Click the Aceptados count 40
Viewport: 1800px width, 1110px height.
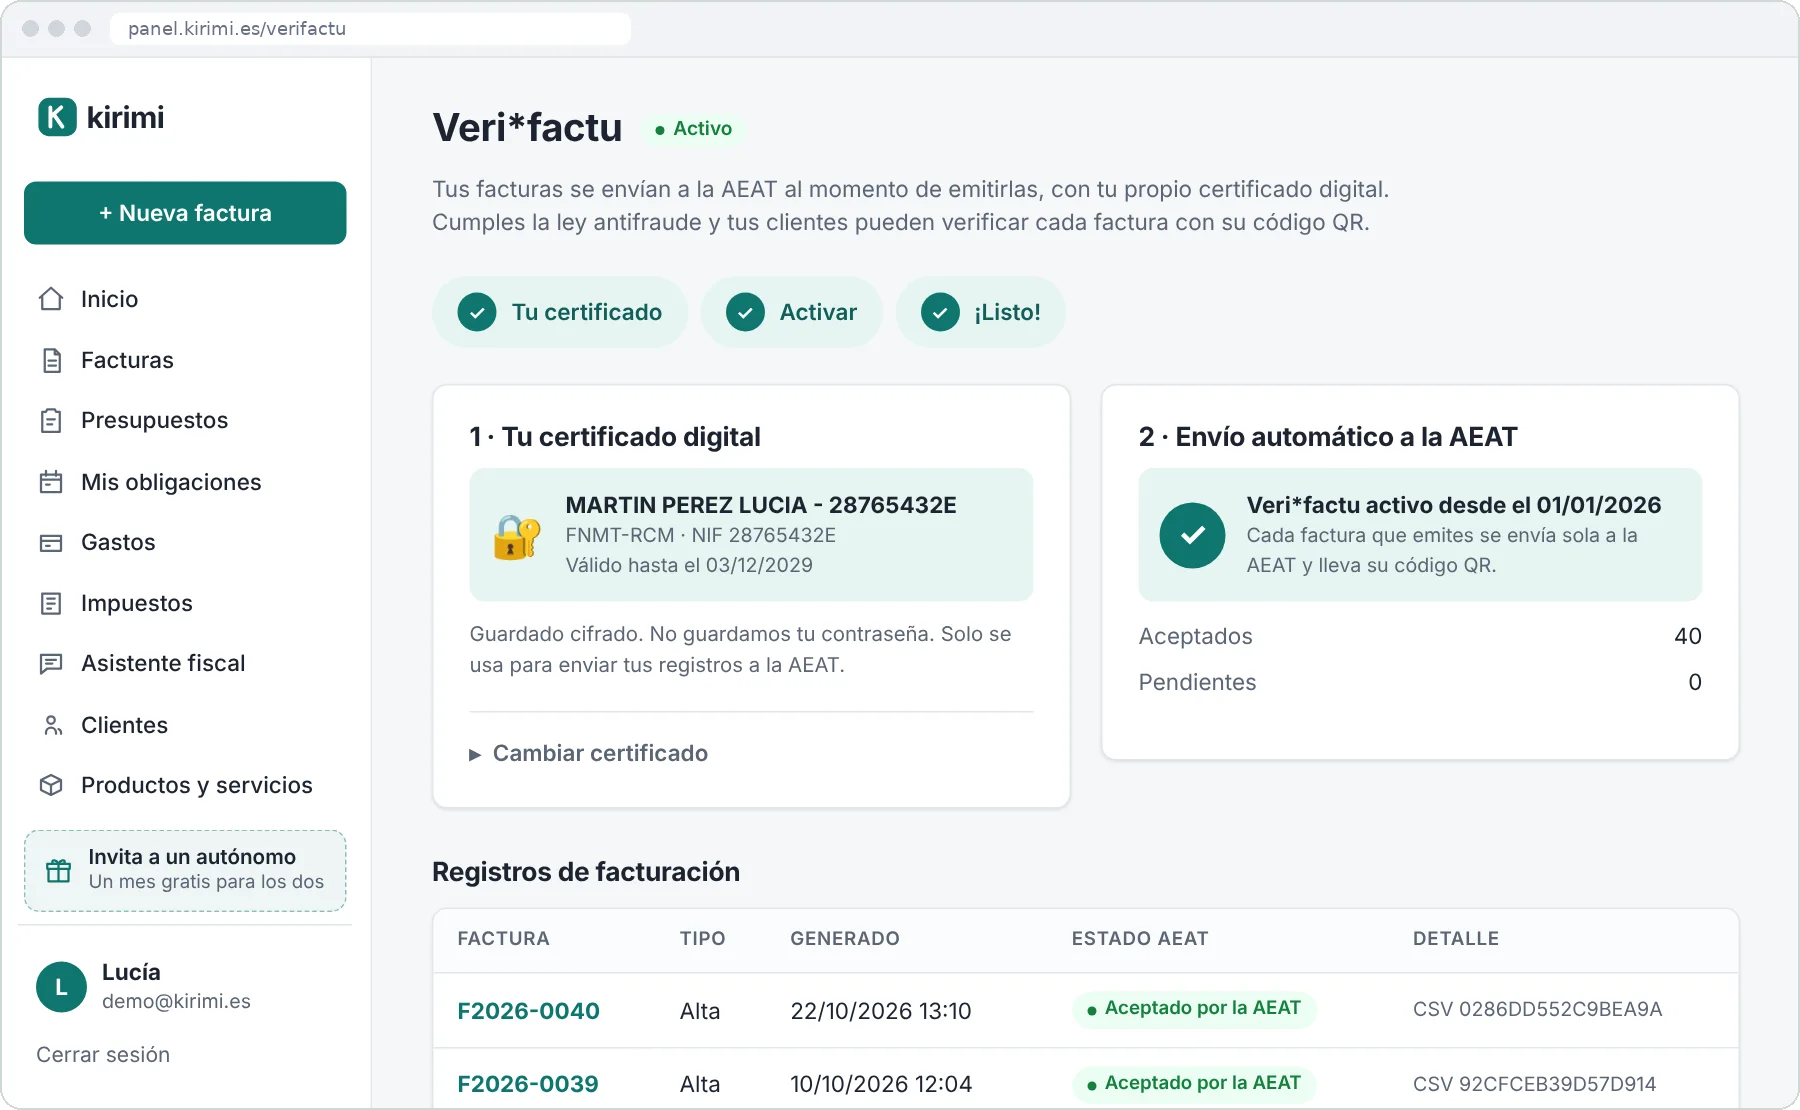tap(1687, 637)
